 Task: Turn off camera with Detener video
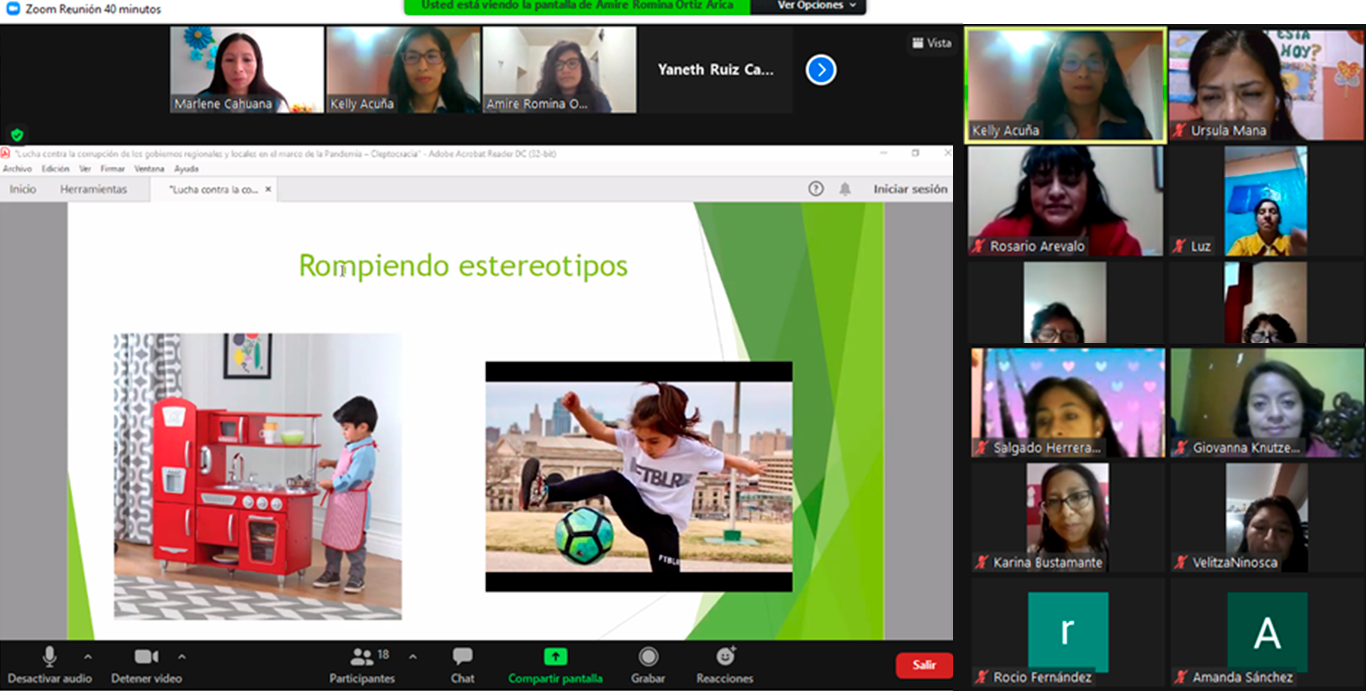coord(146,657)
